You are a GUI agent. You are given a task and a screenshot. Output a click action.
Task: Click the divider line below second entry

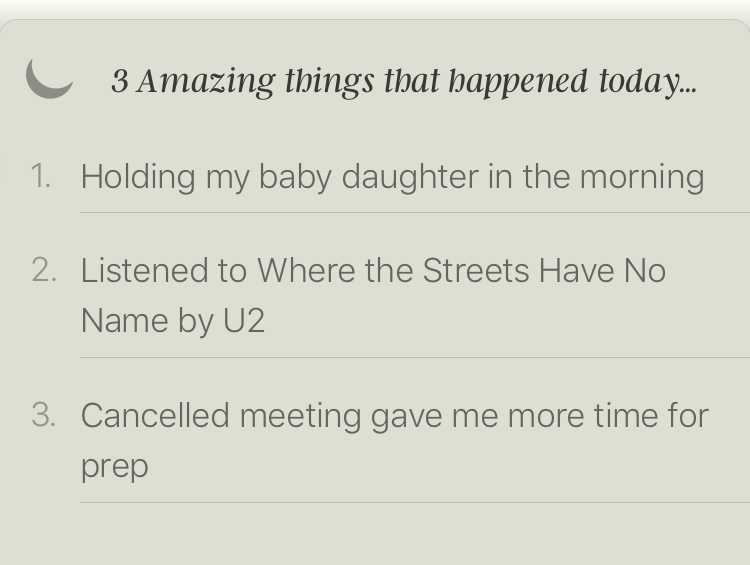[415, 357]
